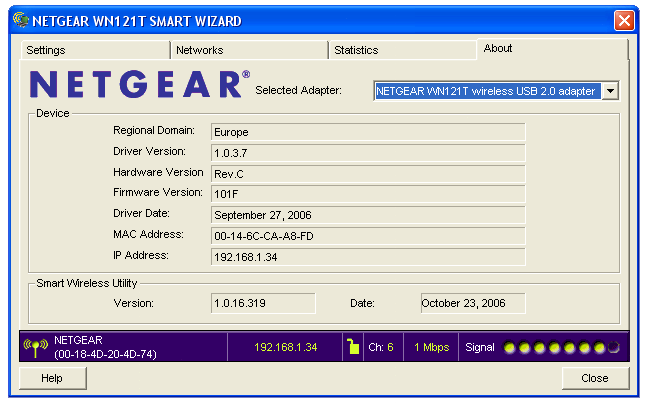Click the NETGEAR WN121T adapter combo box text
Viewport: 647px width, 404px height.
tap(487, 91)
